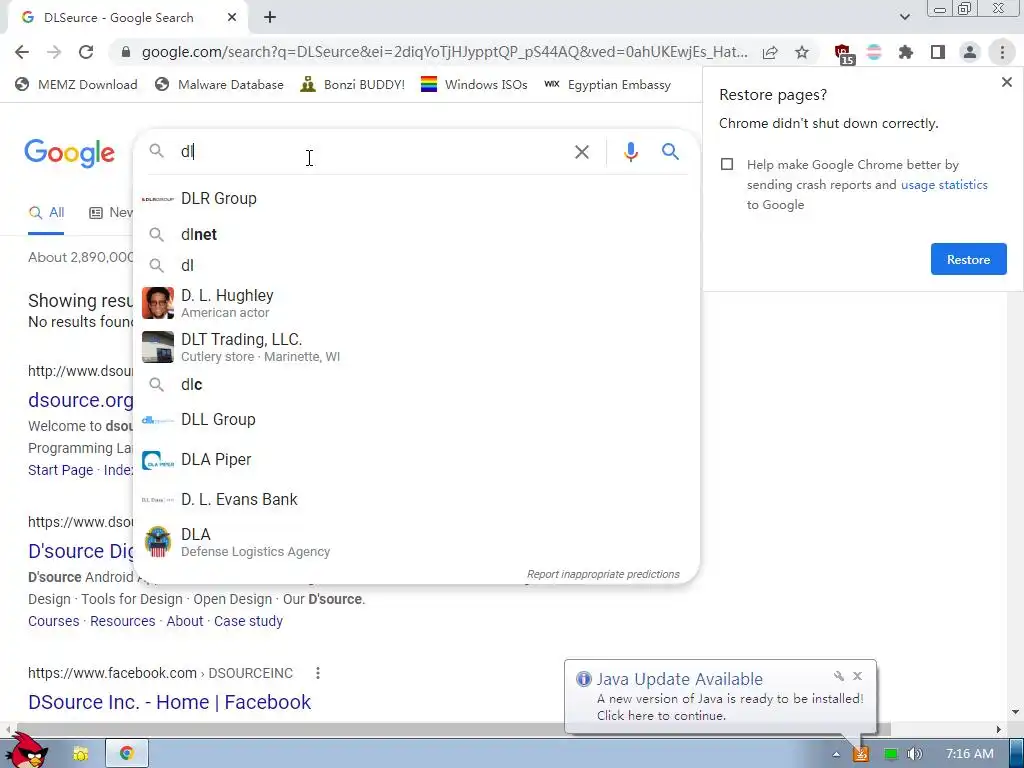Open the taskbar file explorer icon
The image size is (1024, 768).
coord(80,754)
